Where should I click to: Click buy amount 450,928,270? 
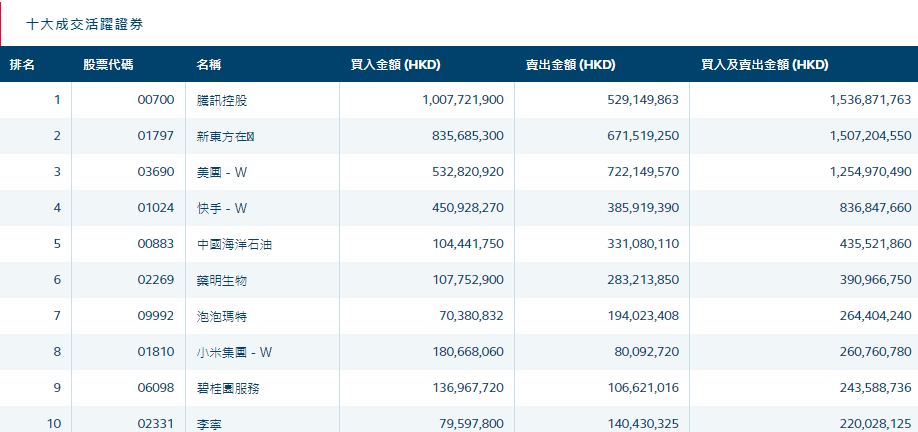(468, 208)
